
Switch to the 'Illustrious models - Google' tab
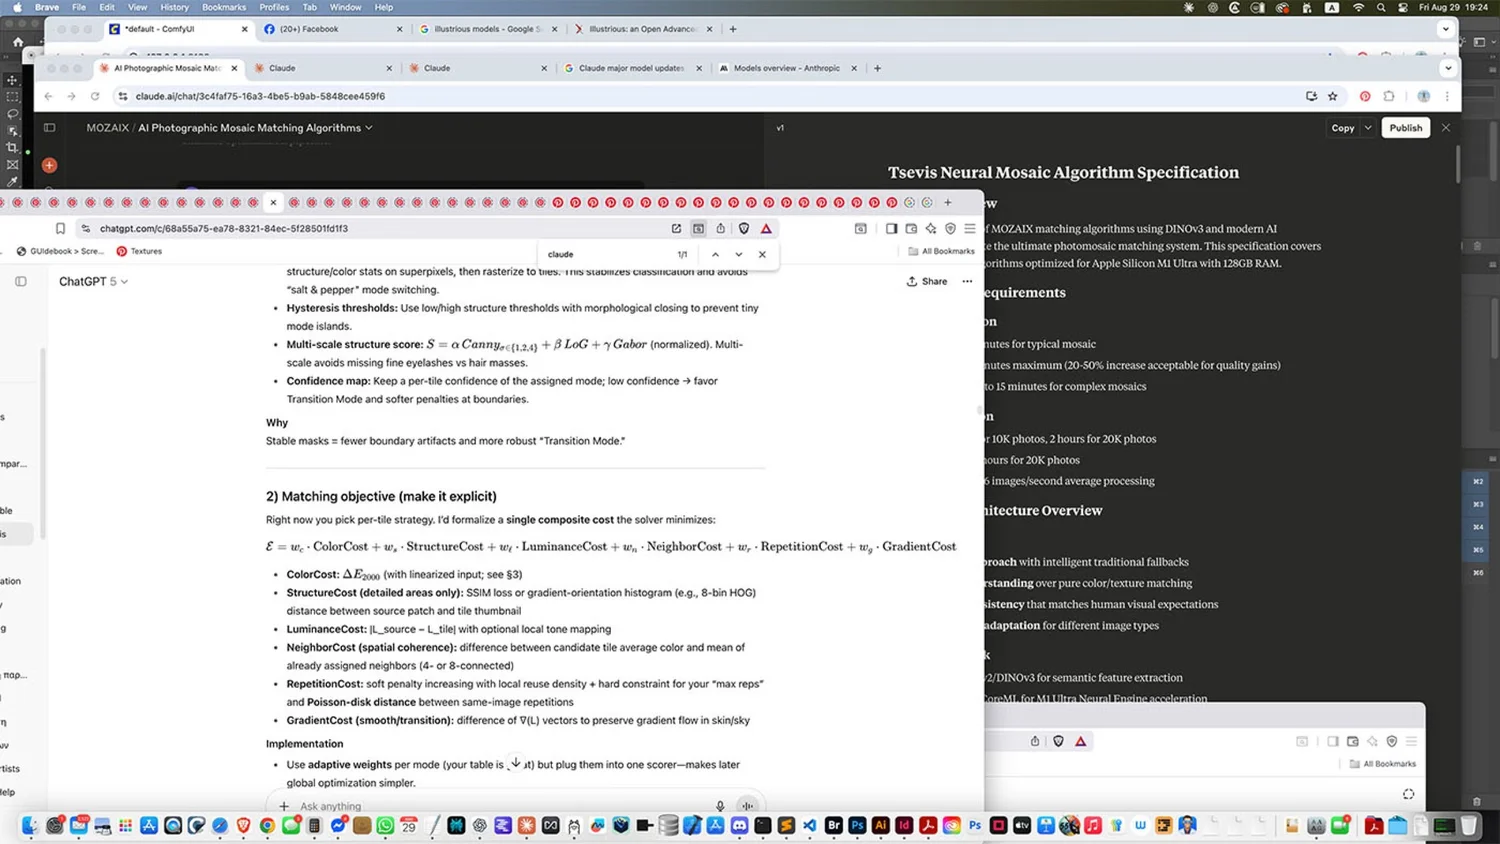[488, 29]
